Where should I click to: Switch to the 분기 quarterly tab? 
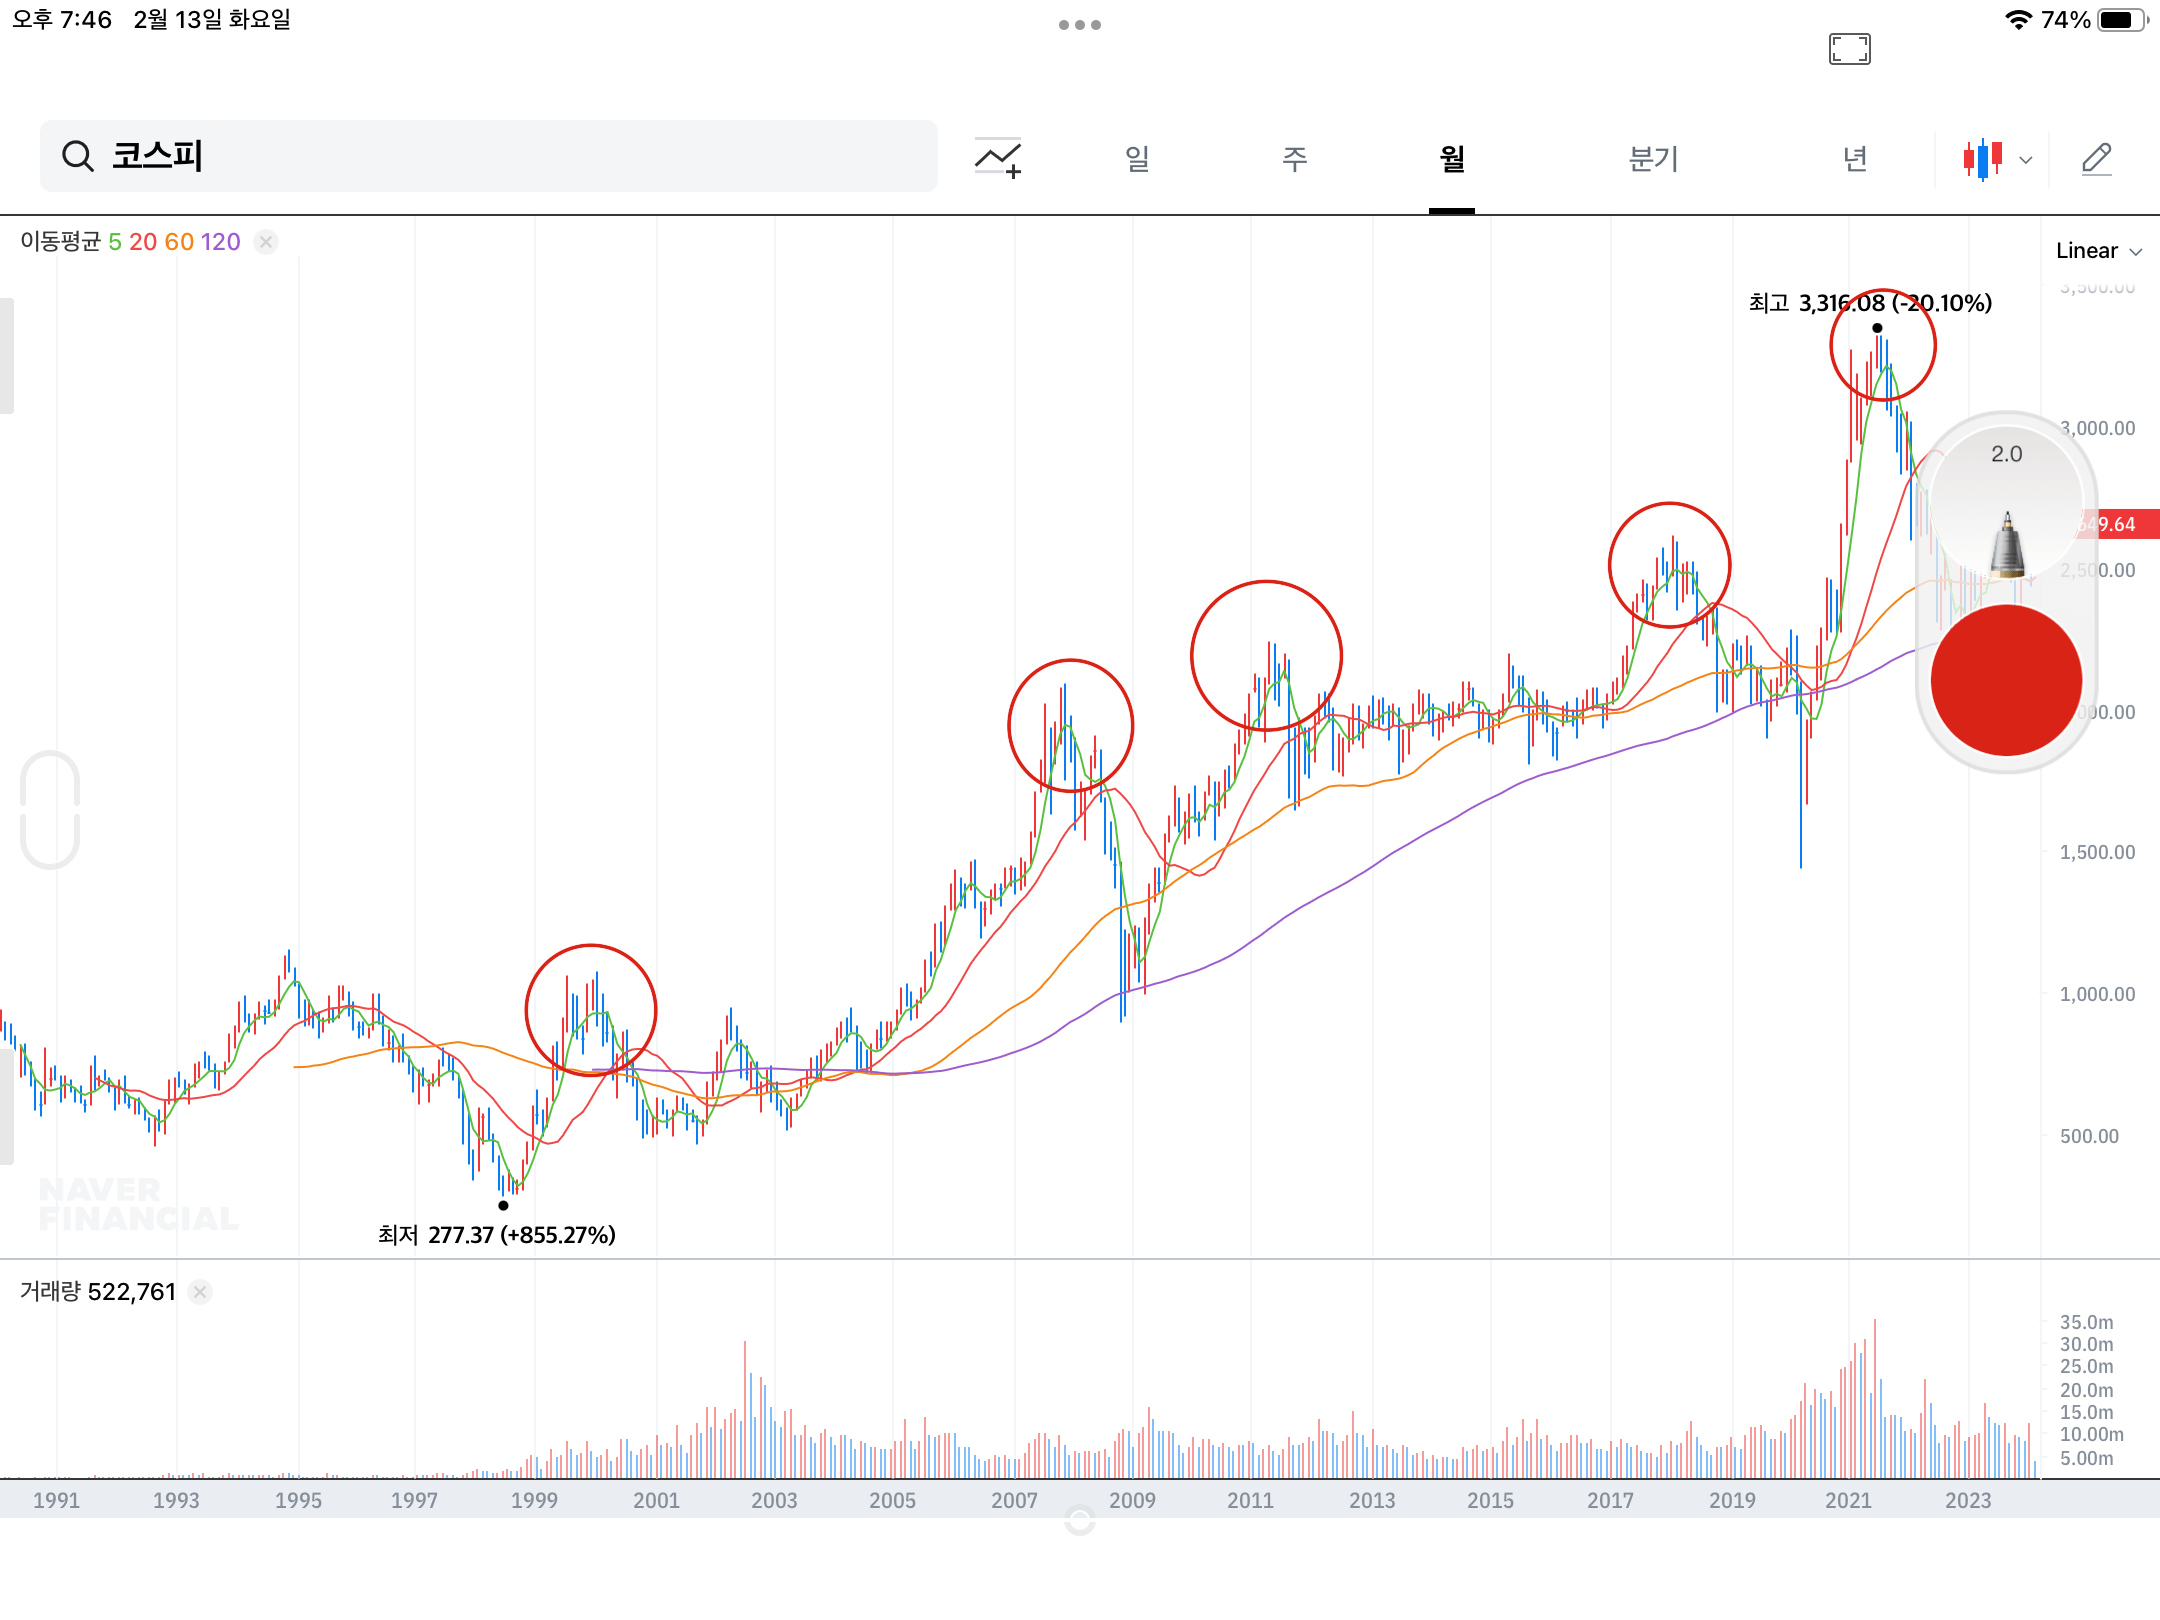1653,158
